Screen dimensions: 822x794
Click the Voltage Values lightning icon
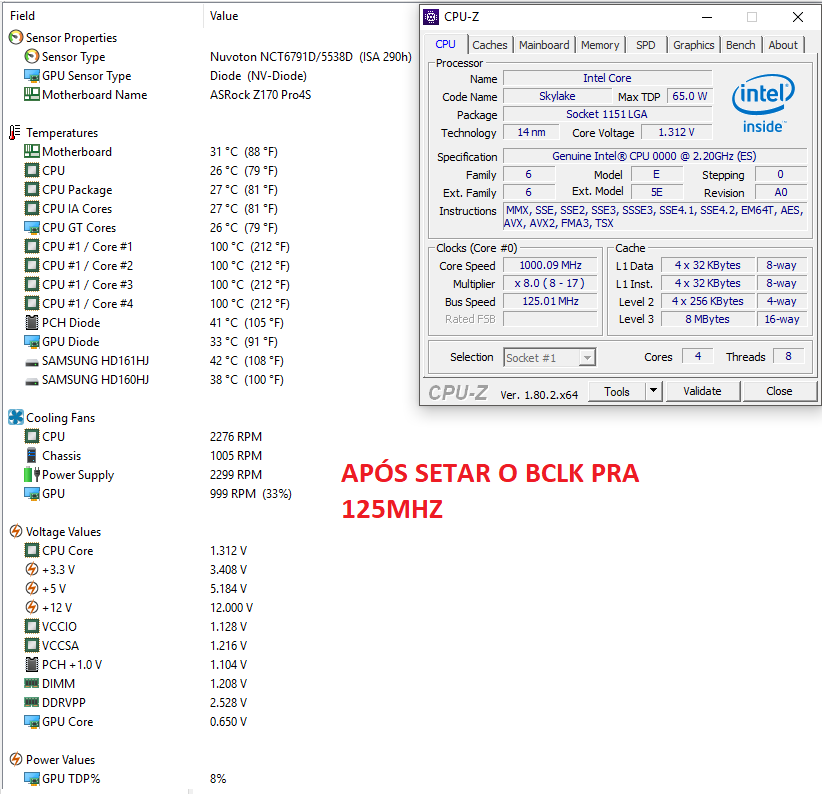coord(16,531)
